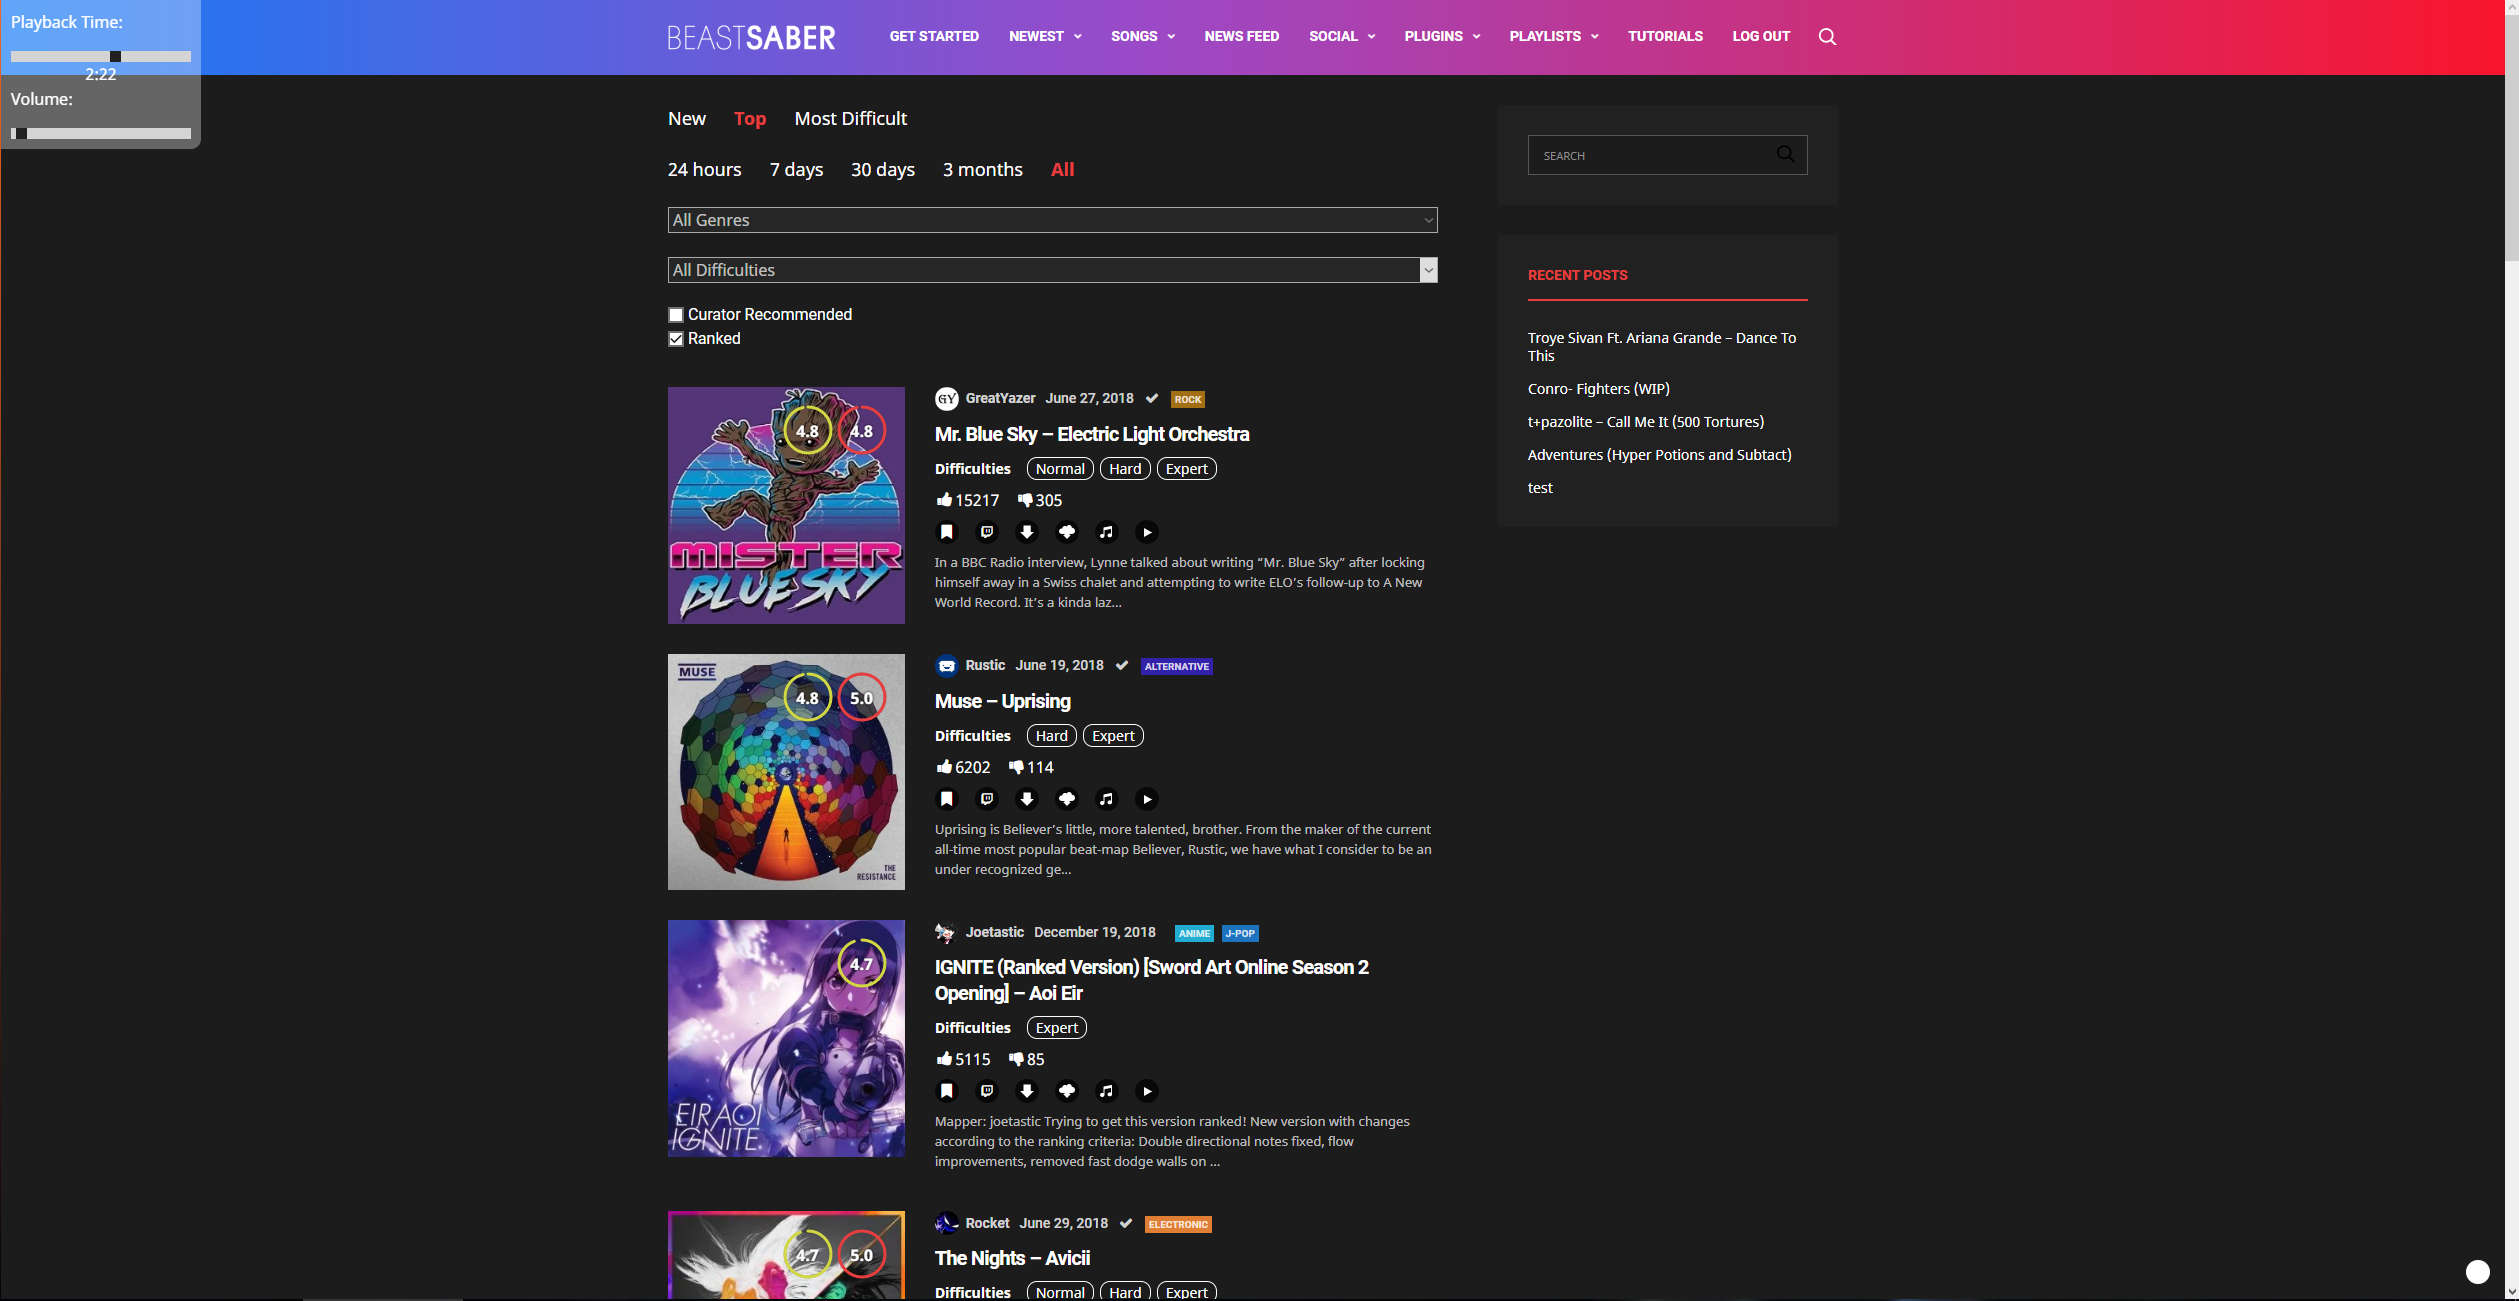Click search magnifier in the top navigation
Screen dimensions: 2519x1301
(x=1827, y=37)
